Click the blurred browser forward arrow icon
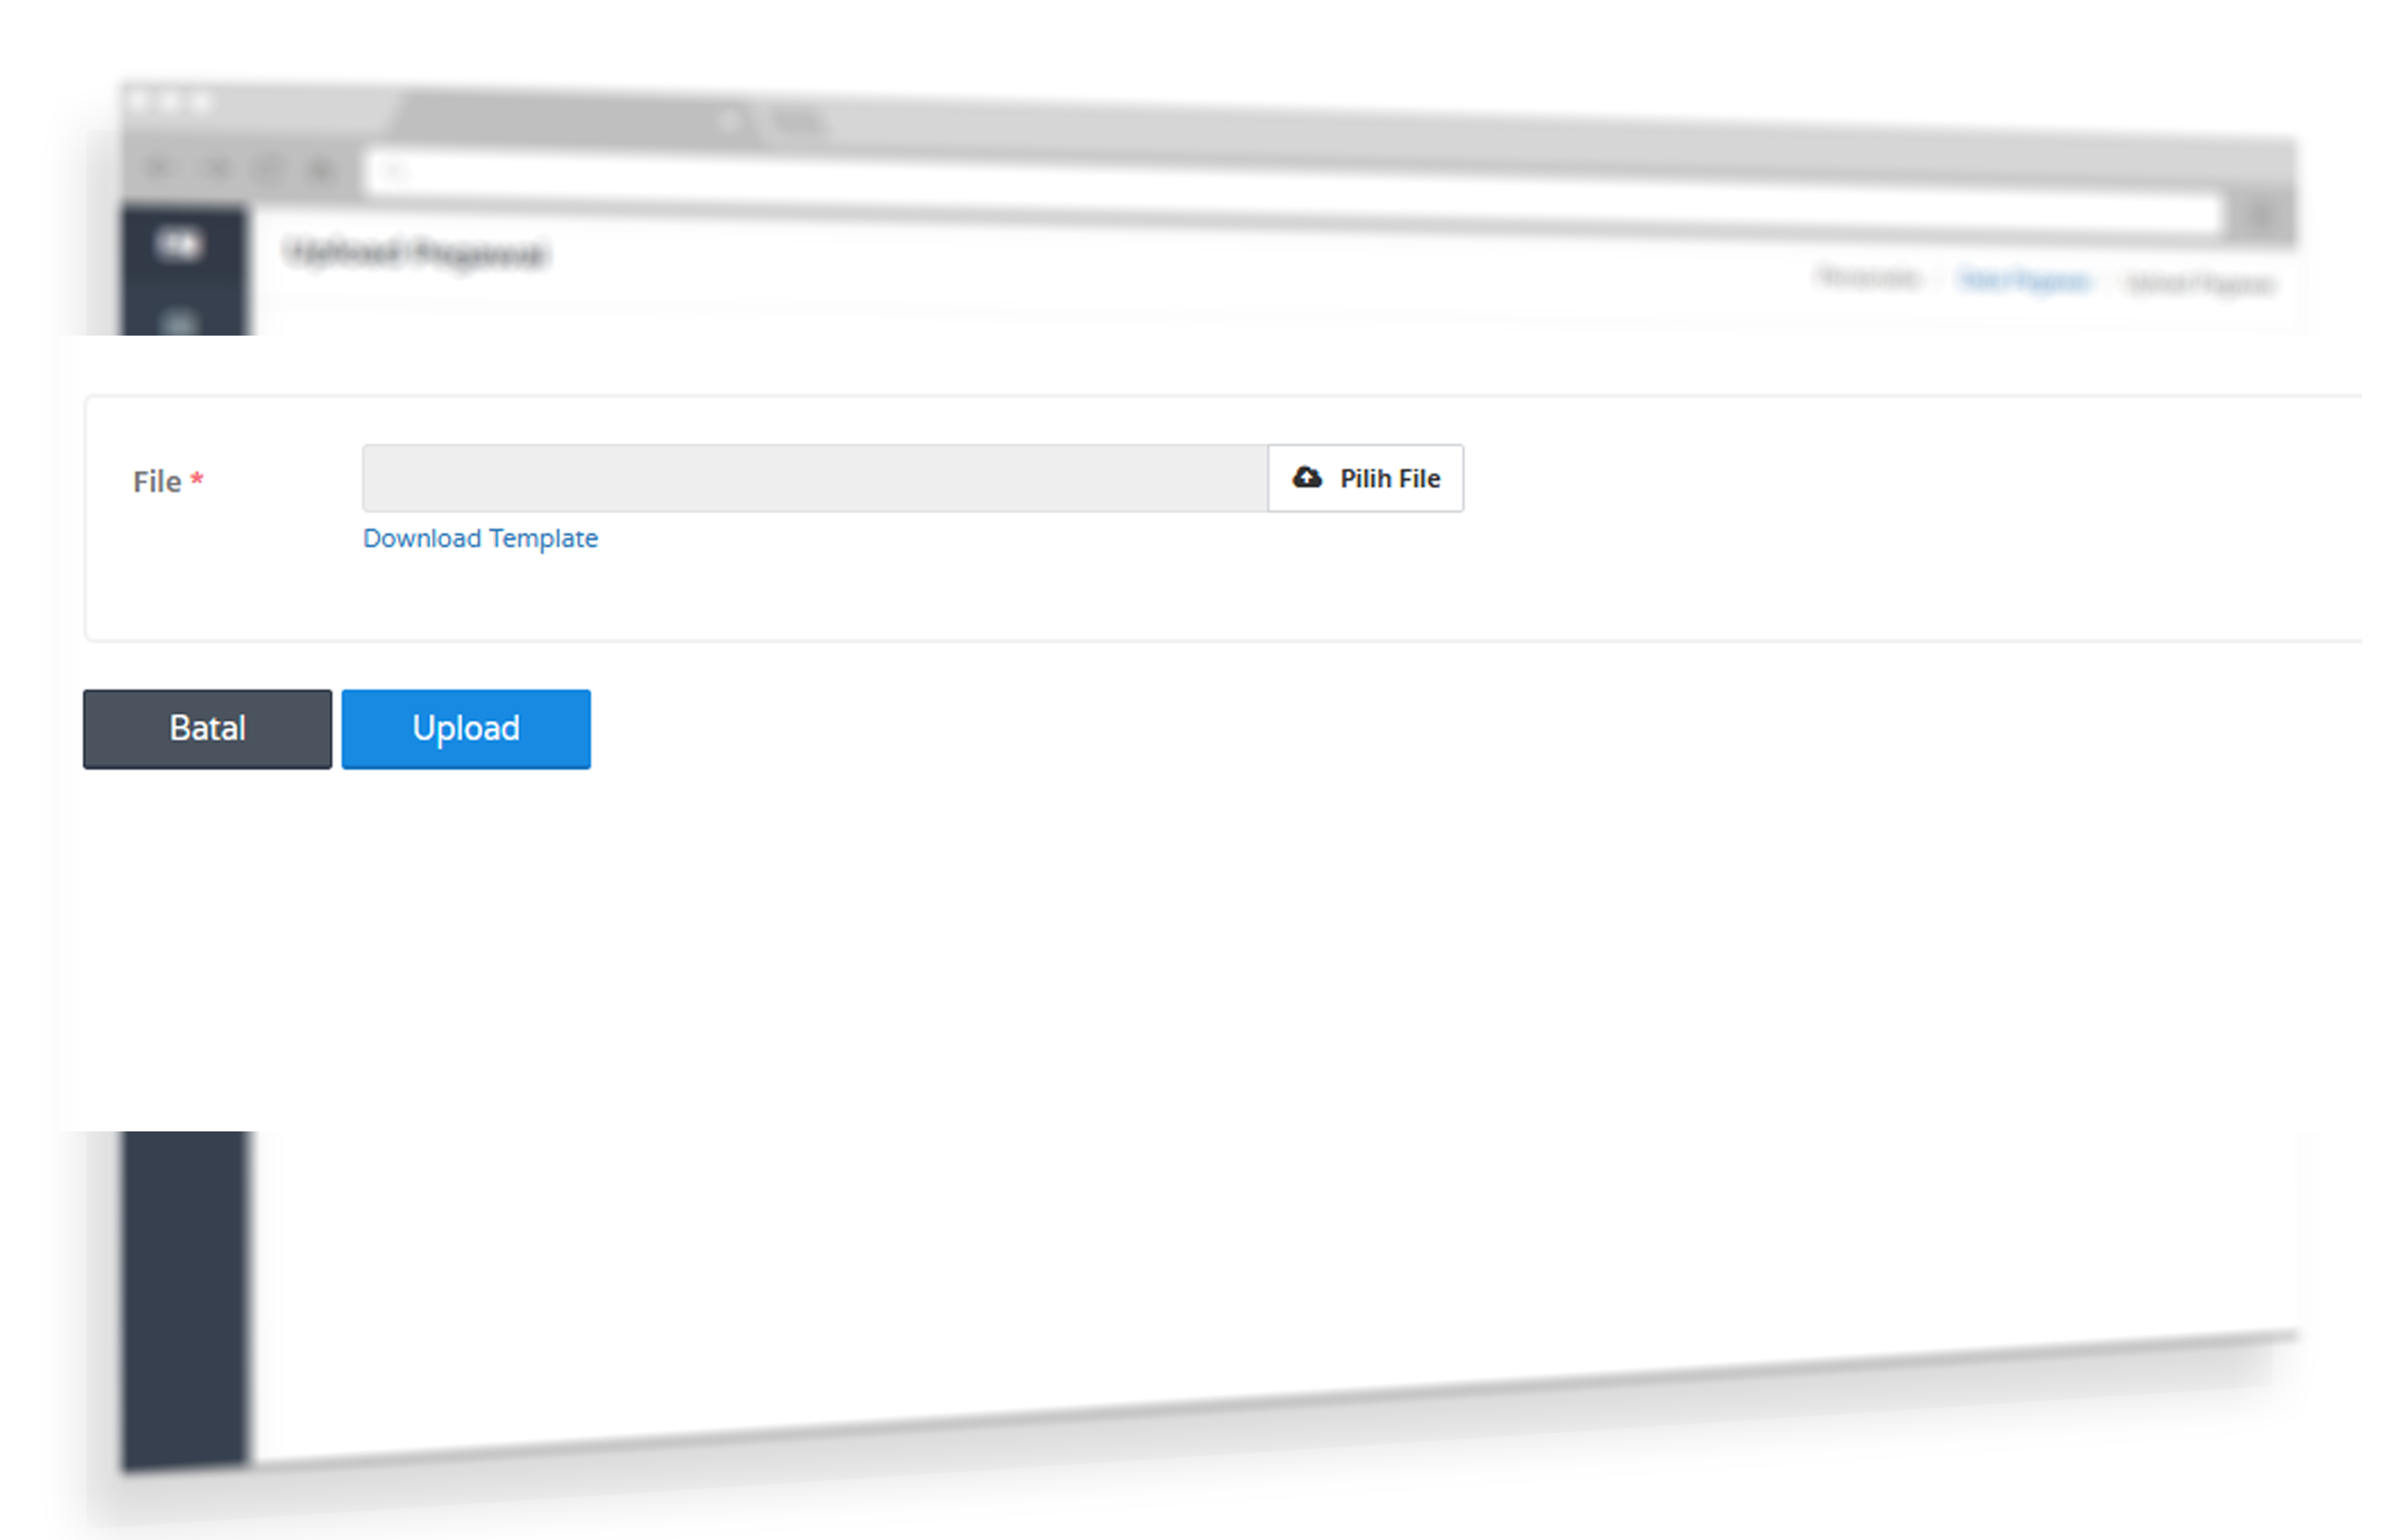This screenshot has height=1540, width=2405. pyautogui.click(x=216, y=169)
